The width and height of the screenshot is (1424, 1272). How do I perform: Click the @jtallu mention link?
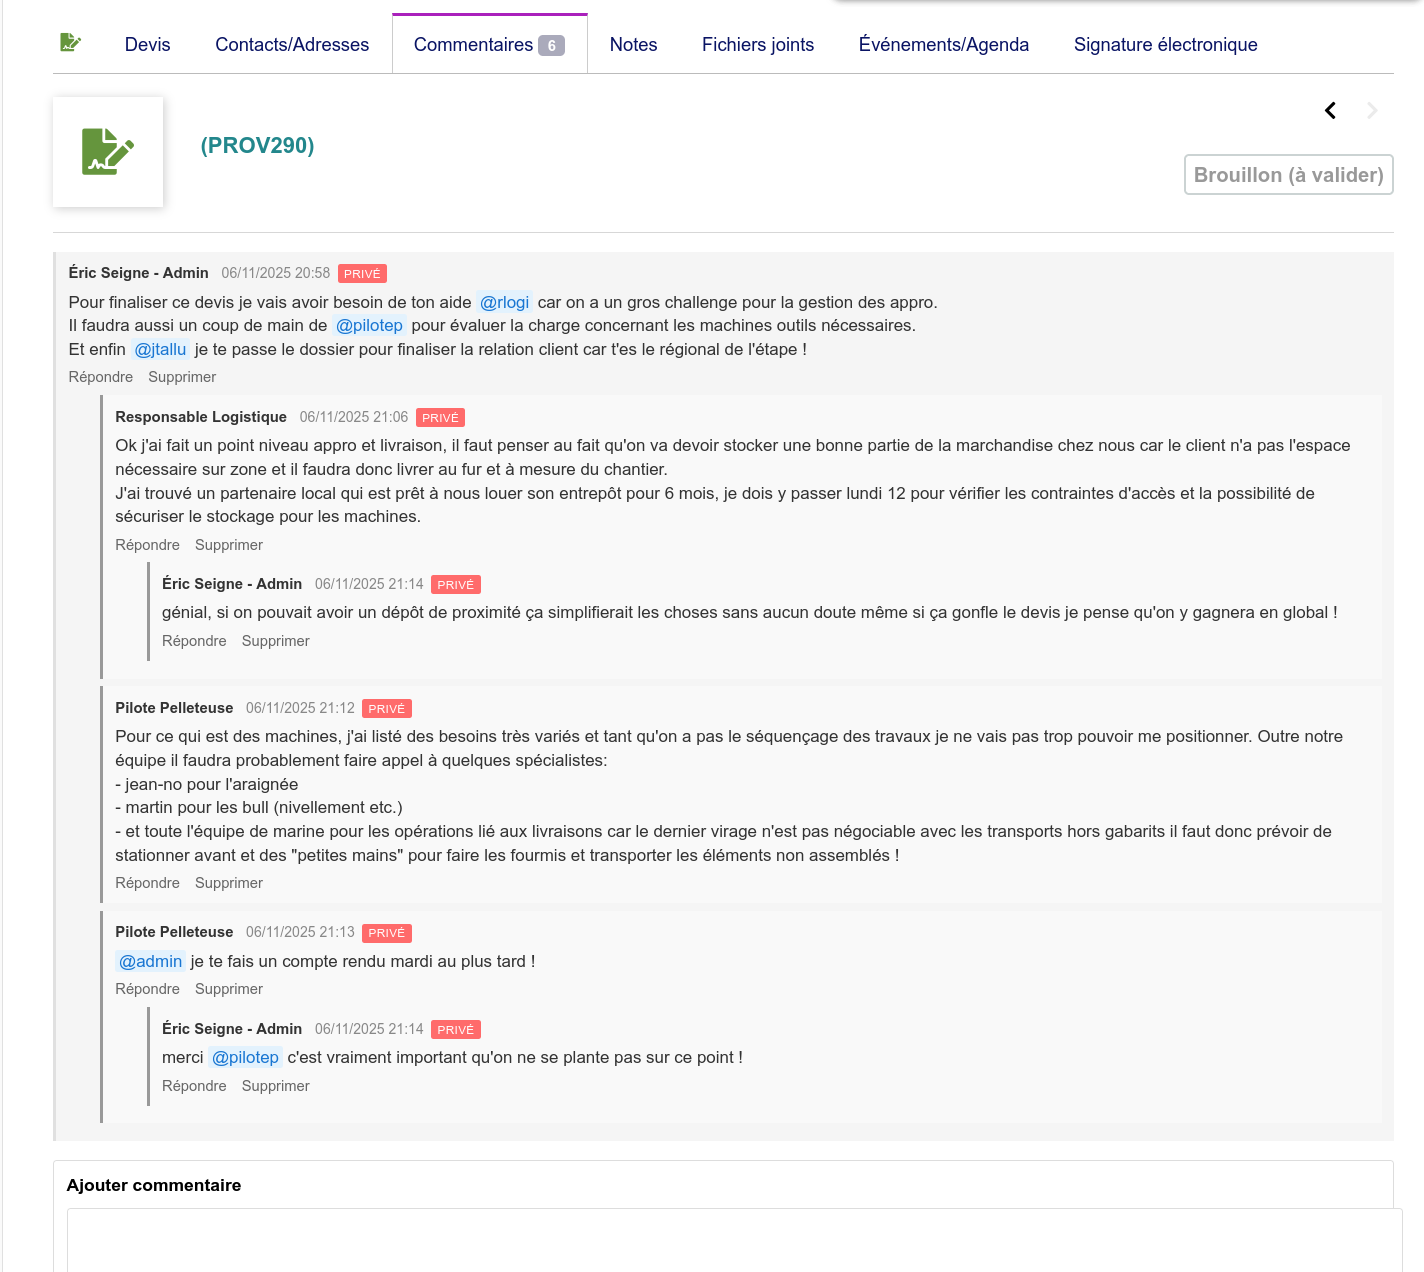point(160,349)
